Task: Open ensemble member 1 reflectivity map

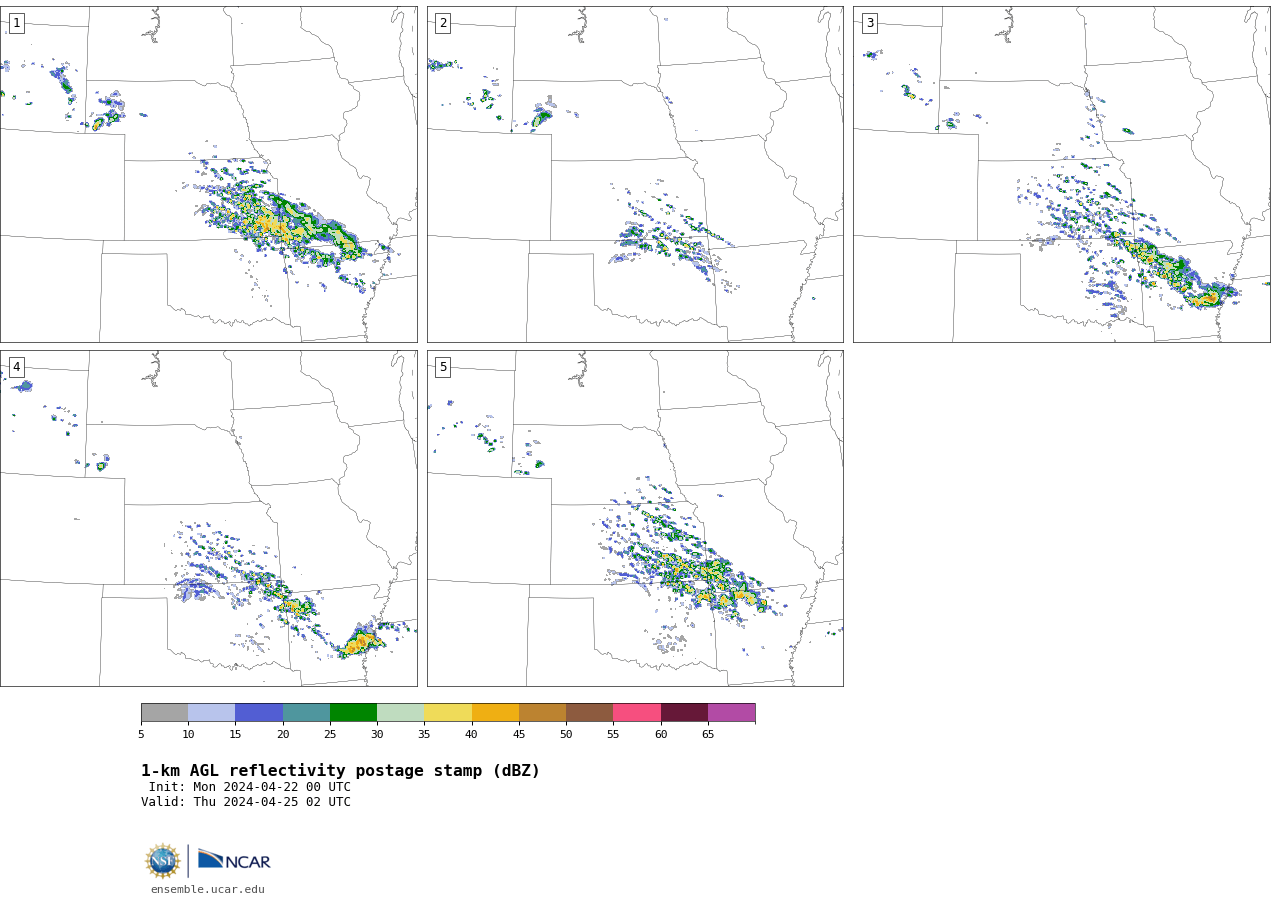Action: coord(208,174)
